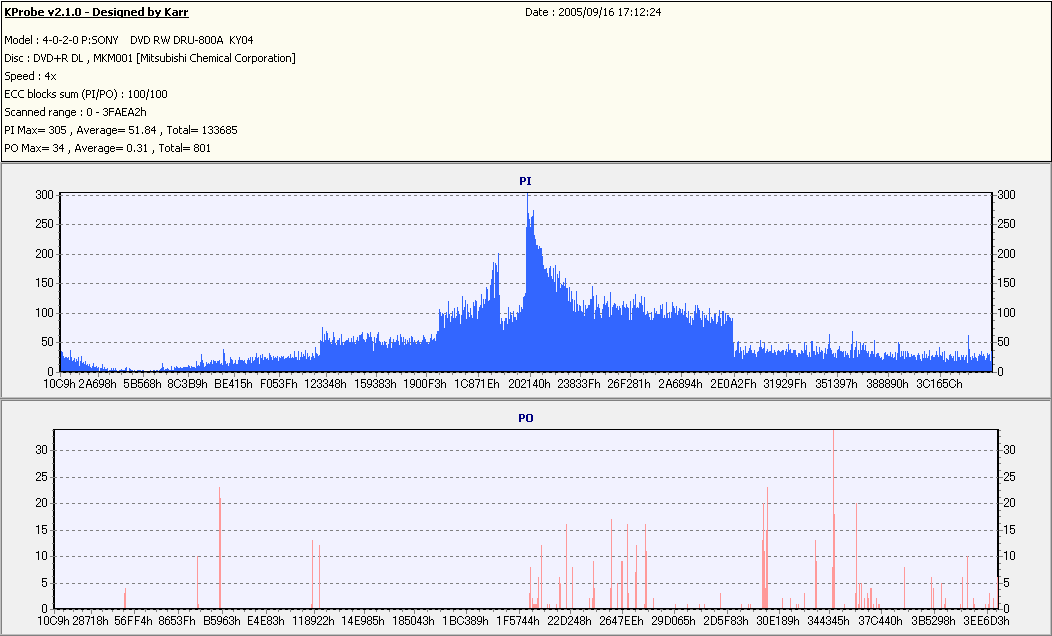Click the Scanned range 0 - 3FAEA2h line

(x=75, y=112)
